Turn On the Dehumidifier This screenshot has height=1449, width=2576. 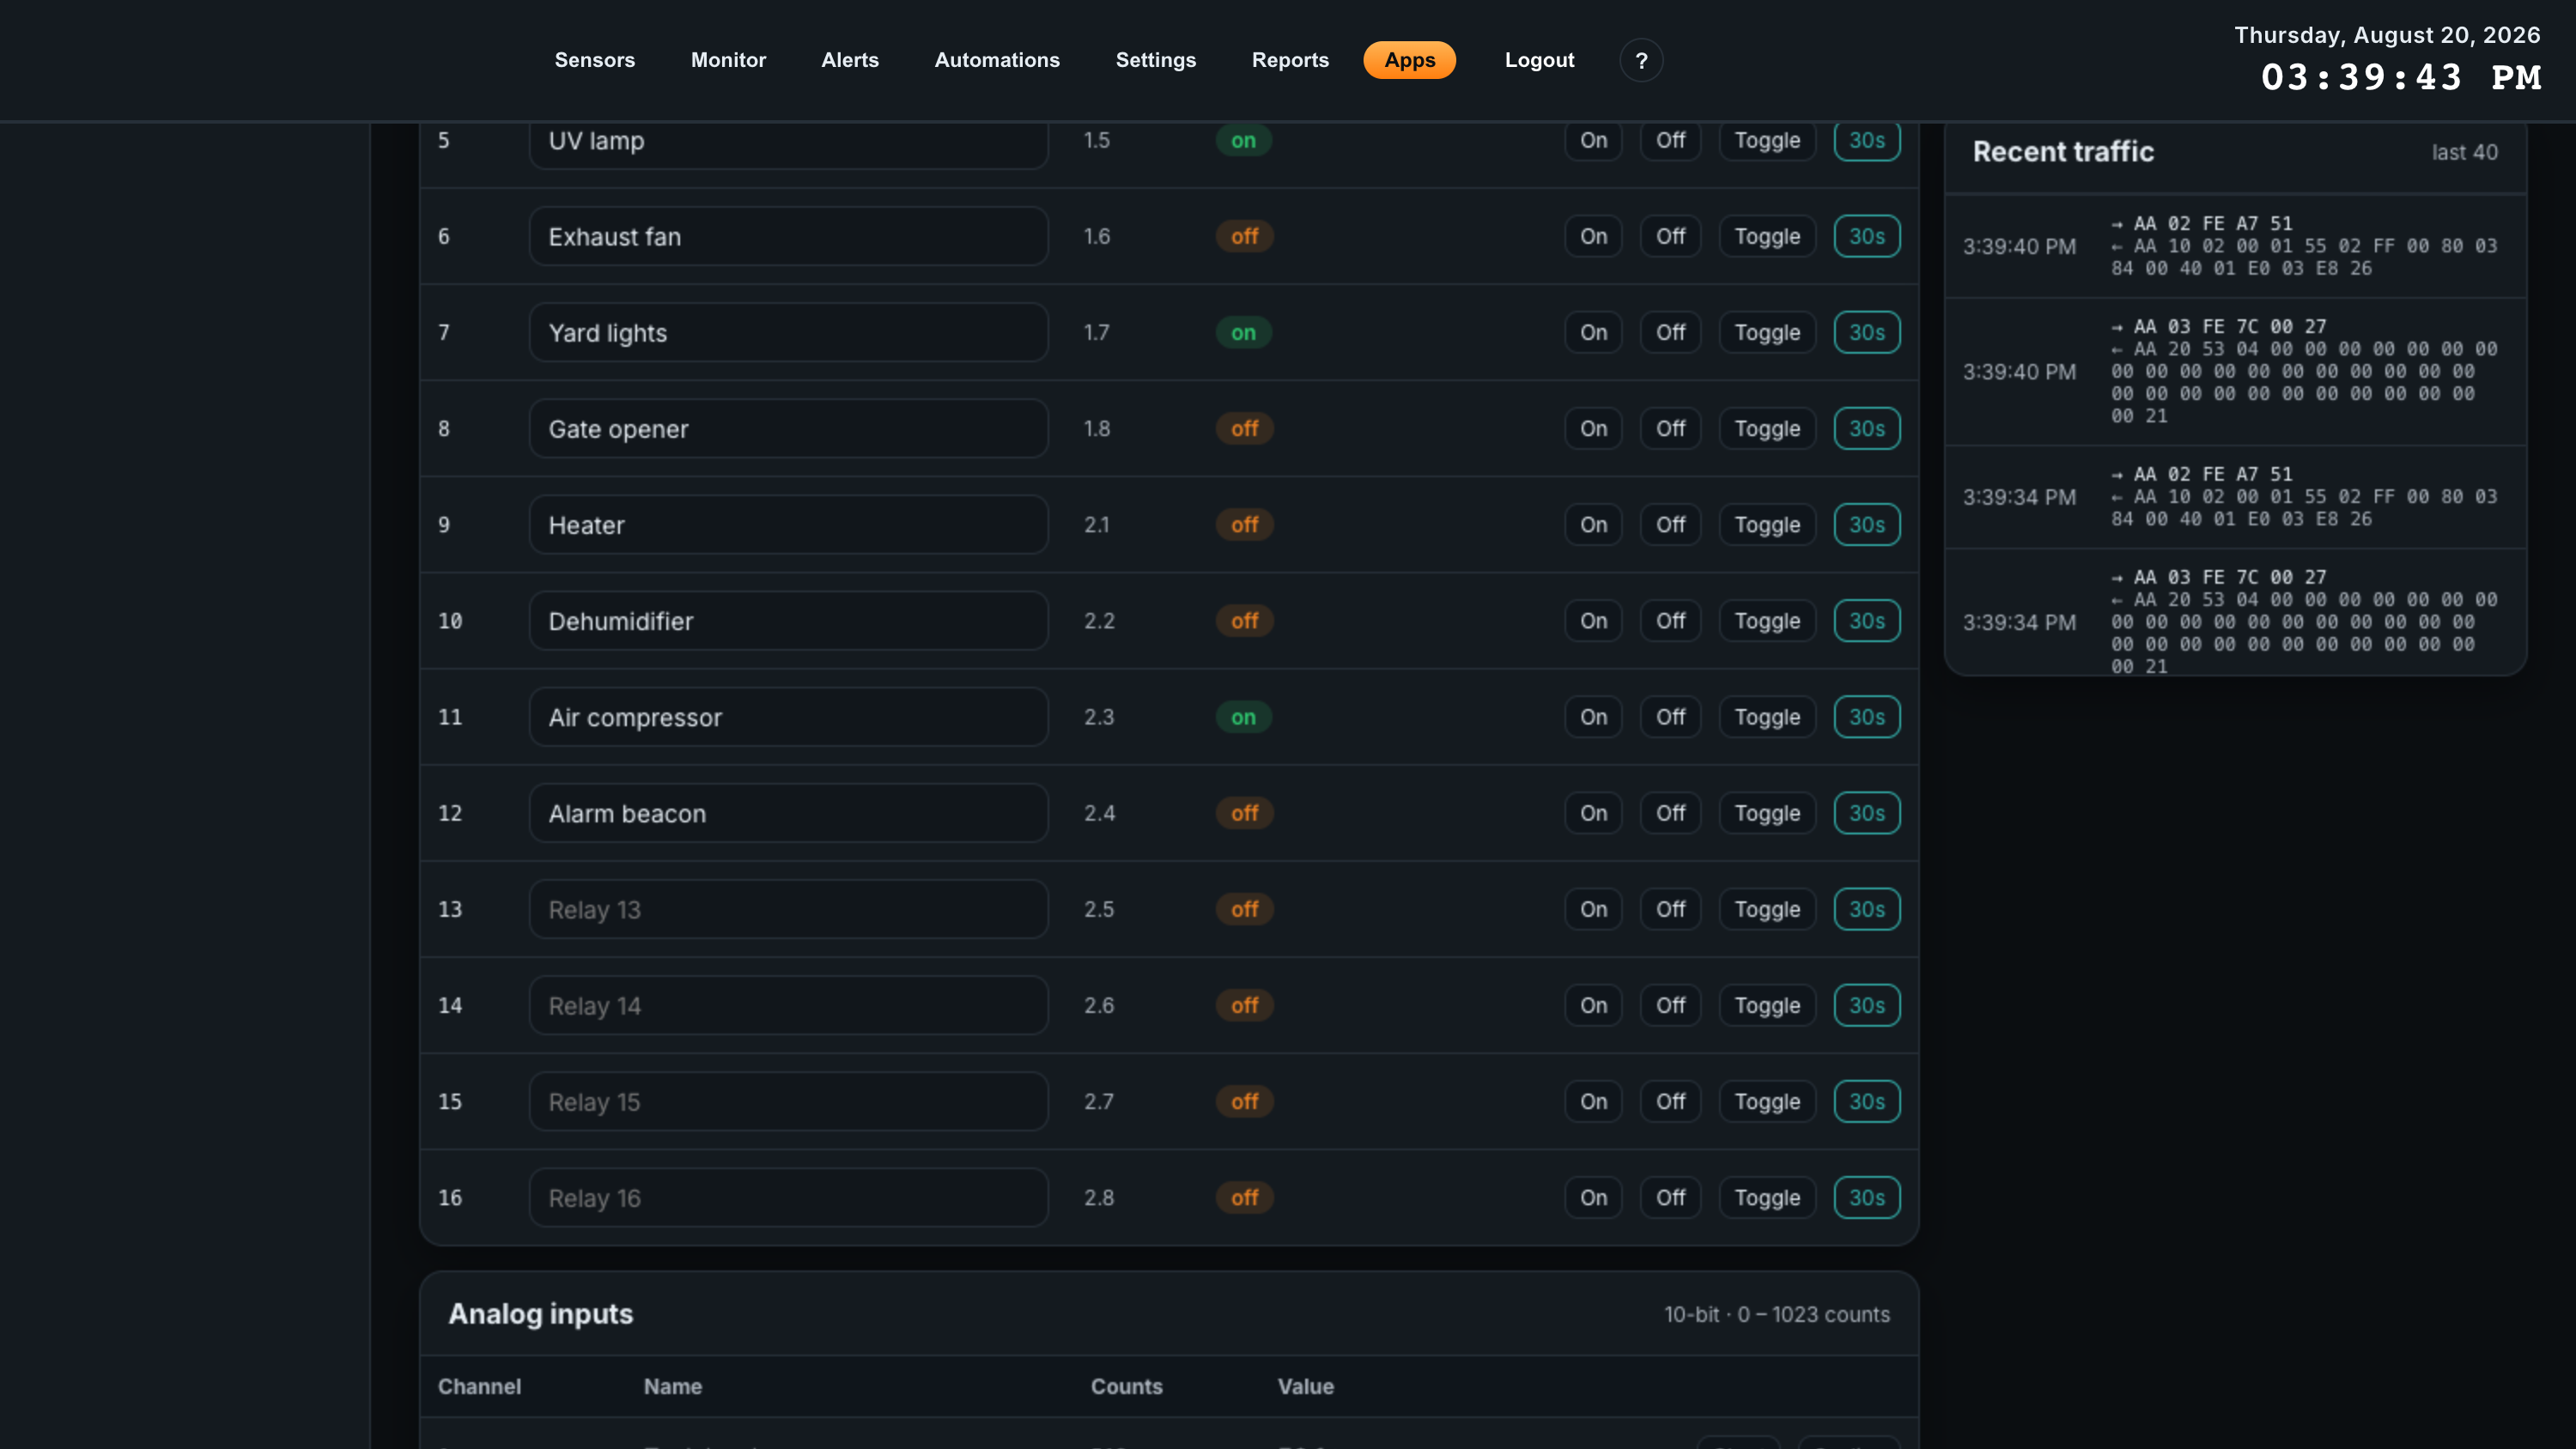click(1594, 620)
